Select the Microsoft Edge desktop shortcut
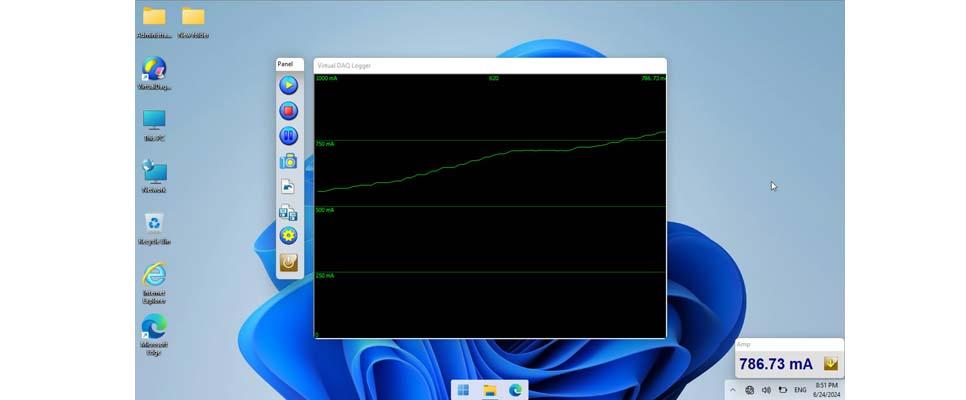This screenshot has height=400, width=966. [x=154, y=335]
